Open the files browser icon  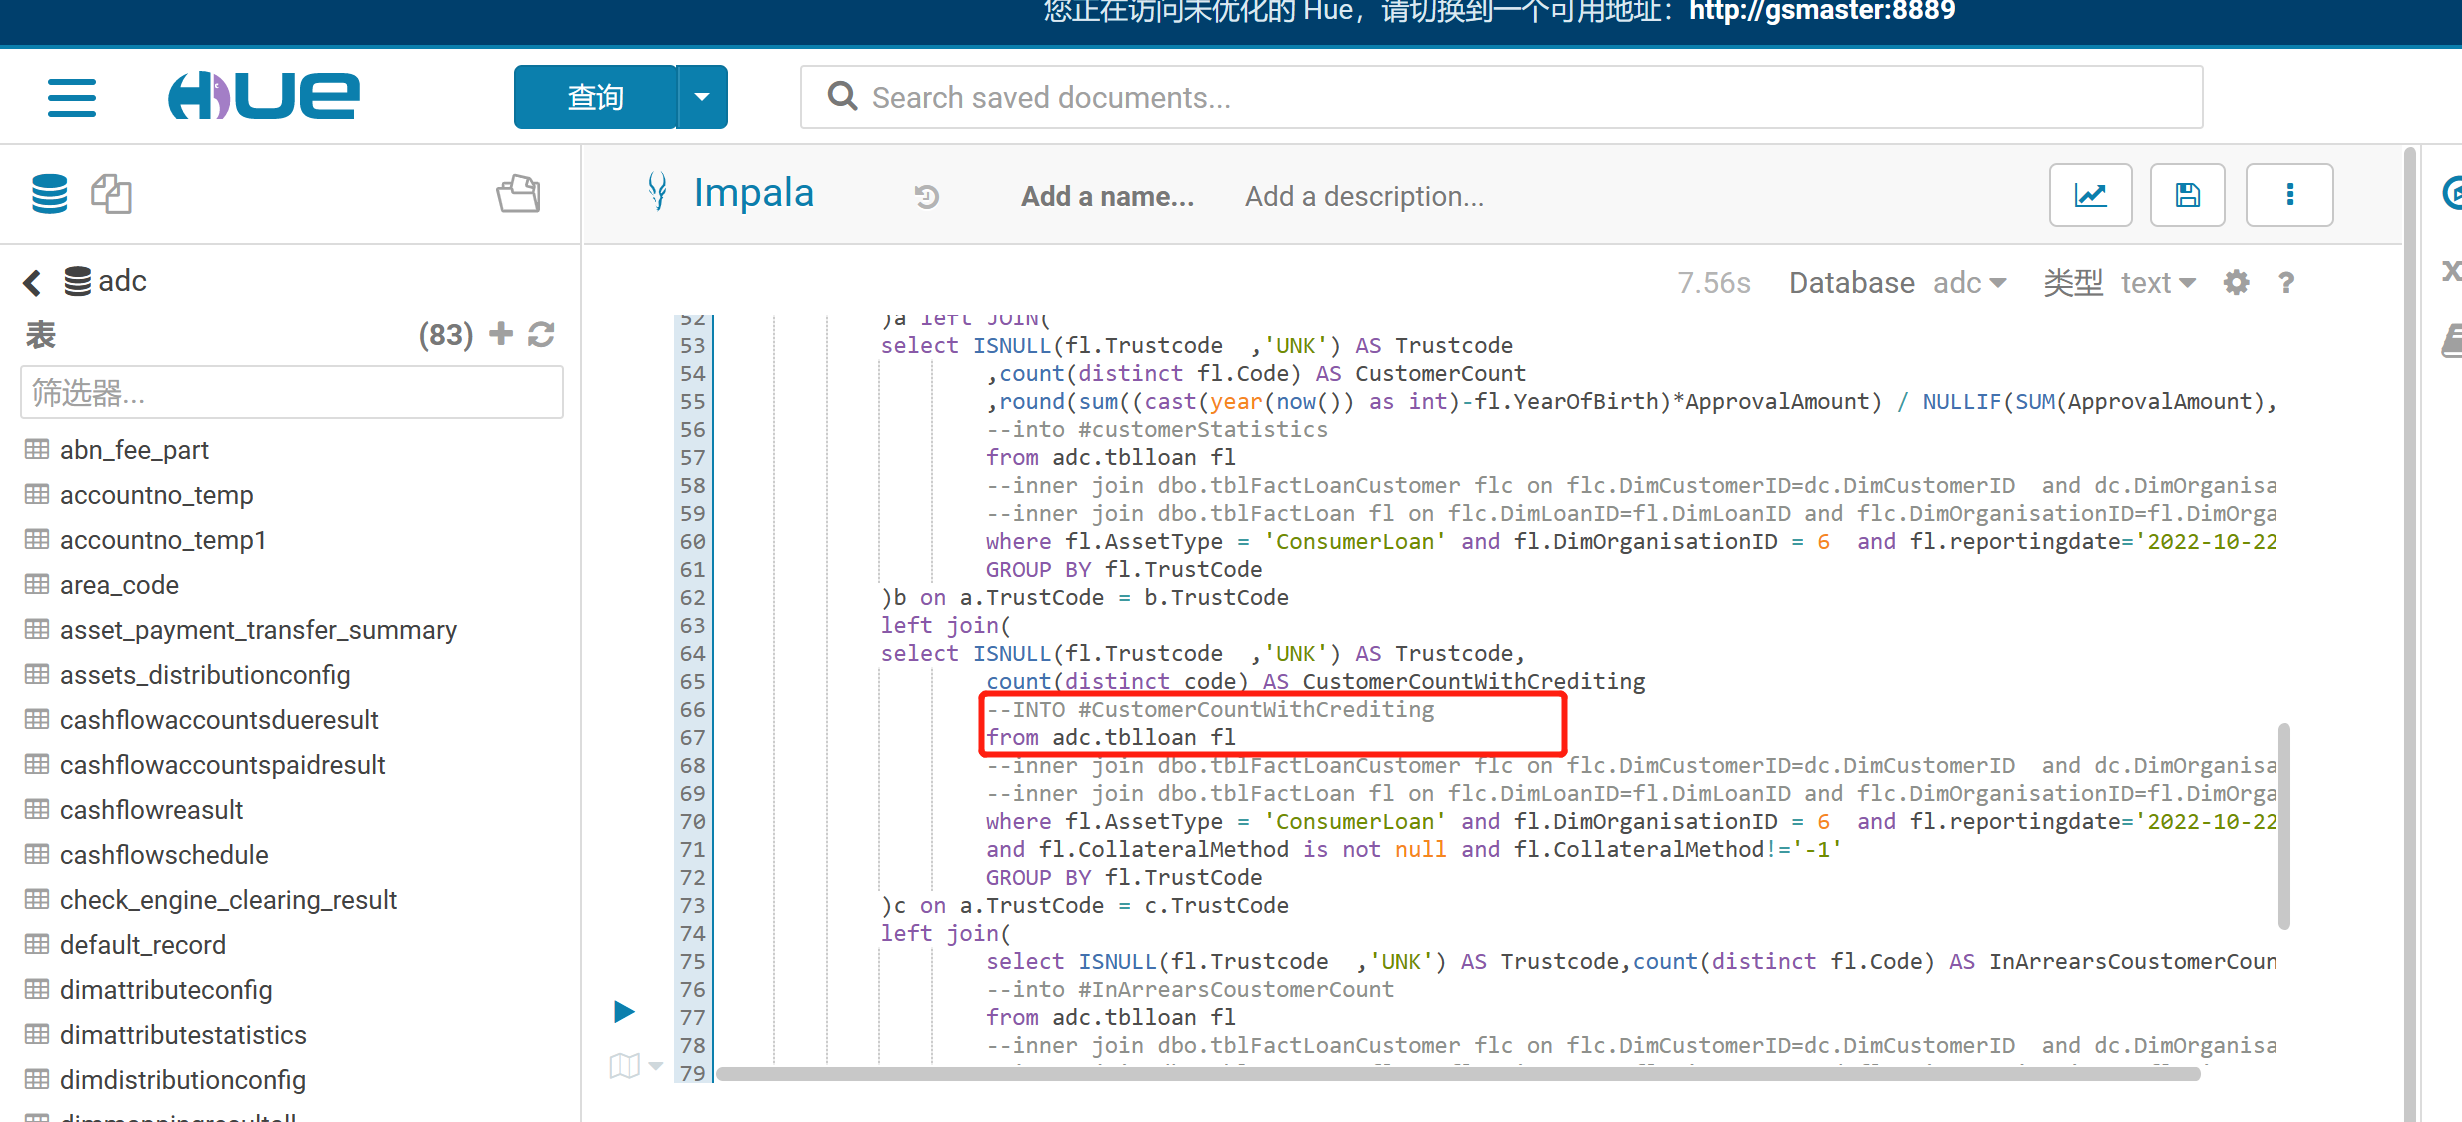click(518, 194)
